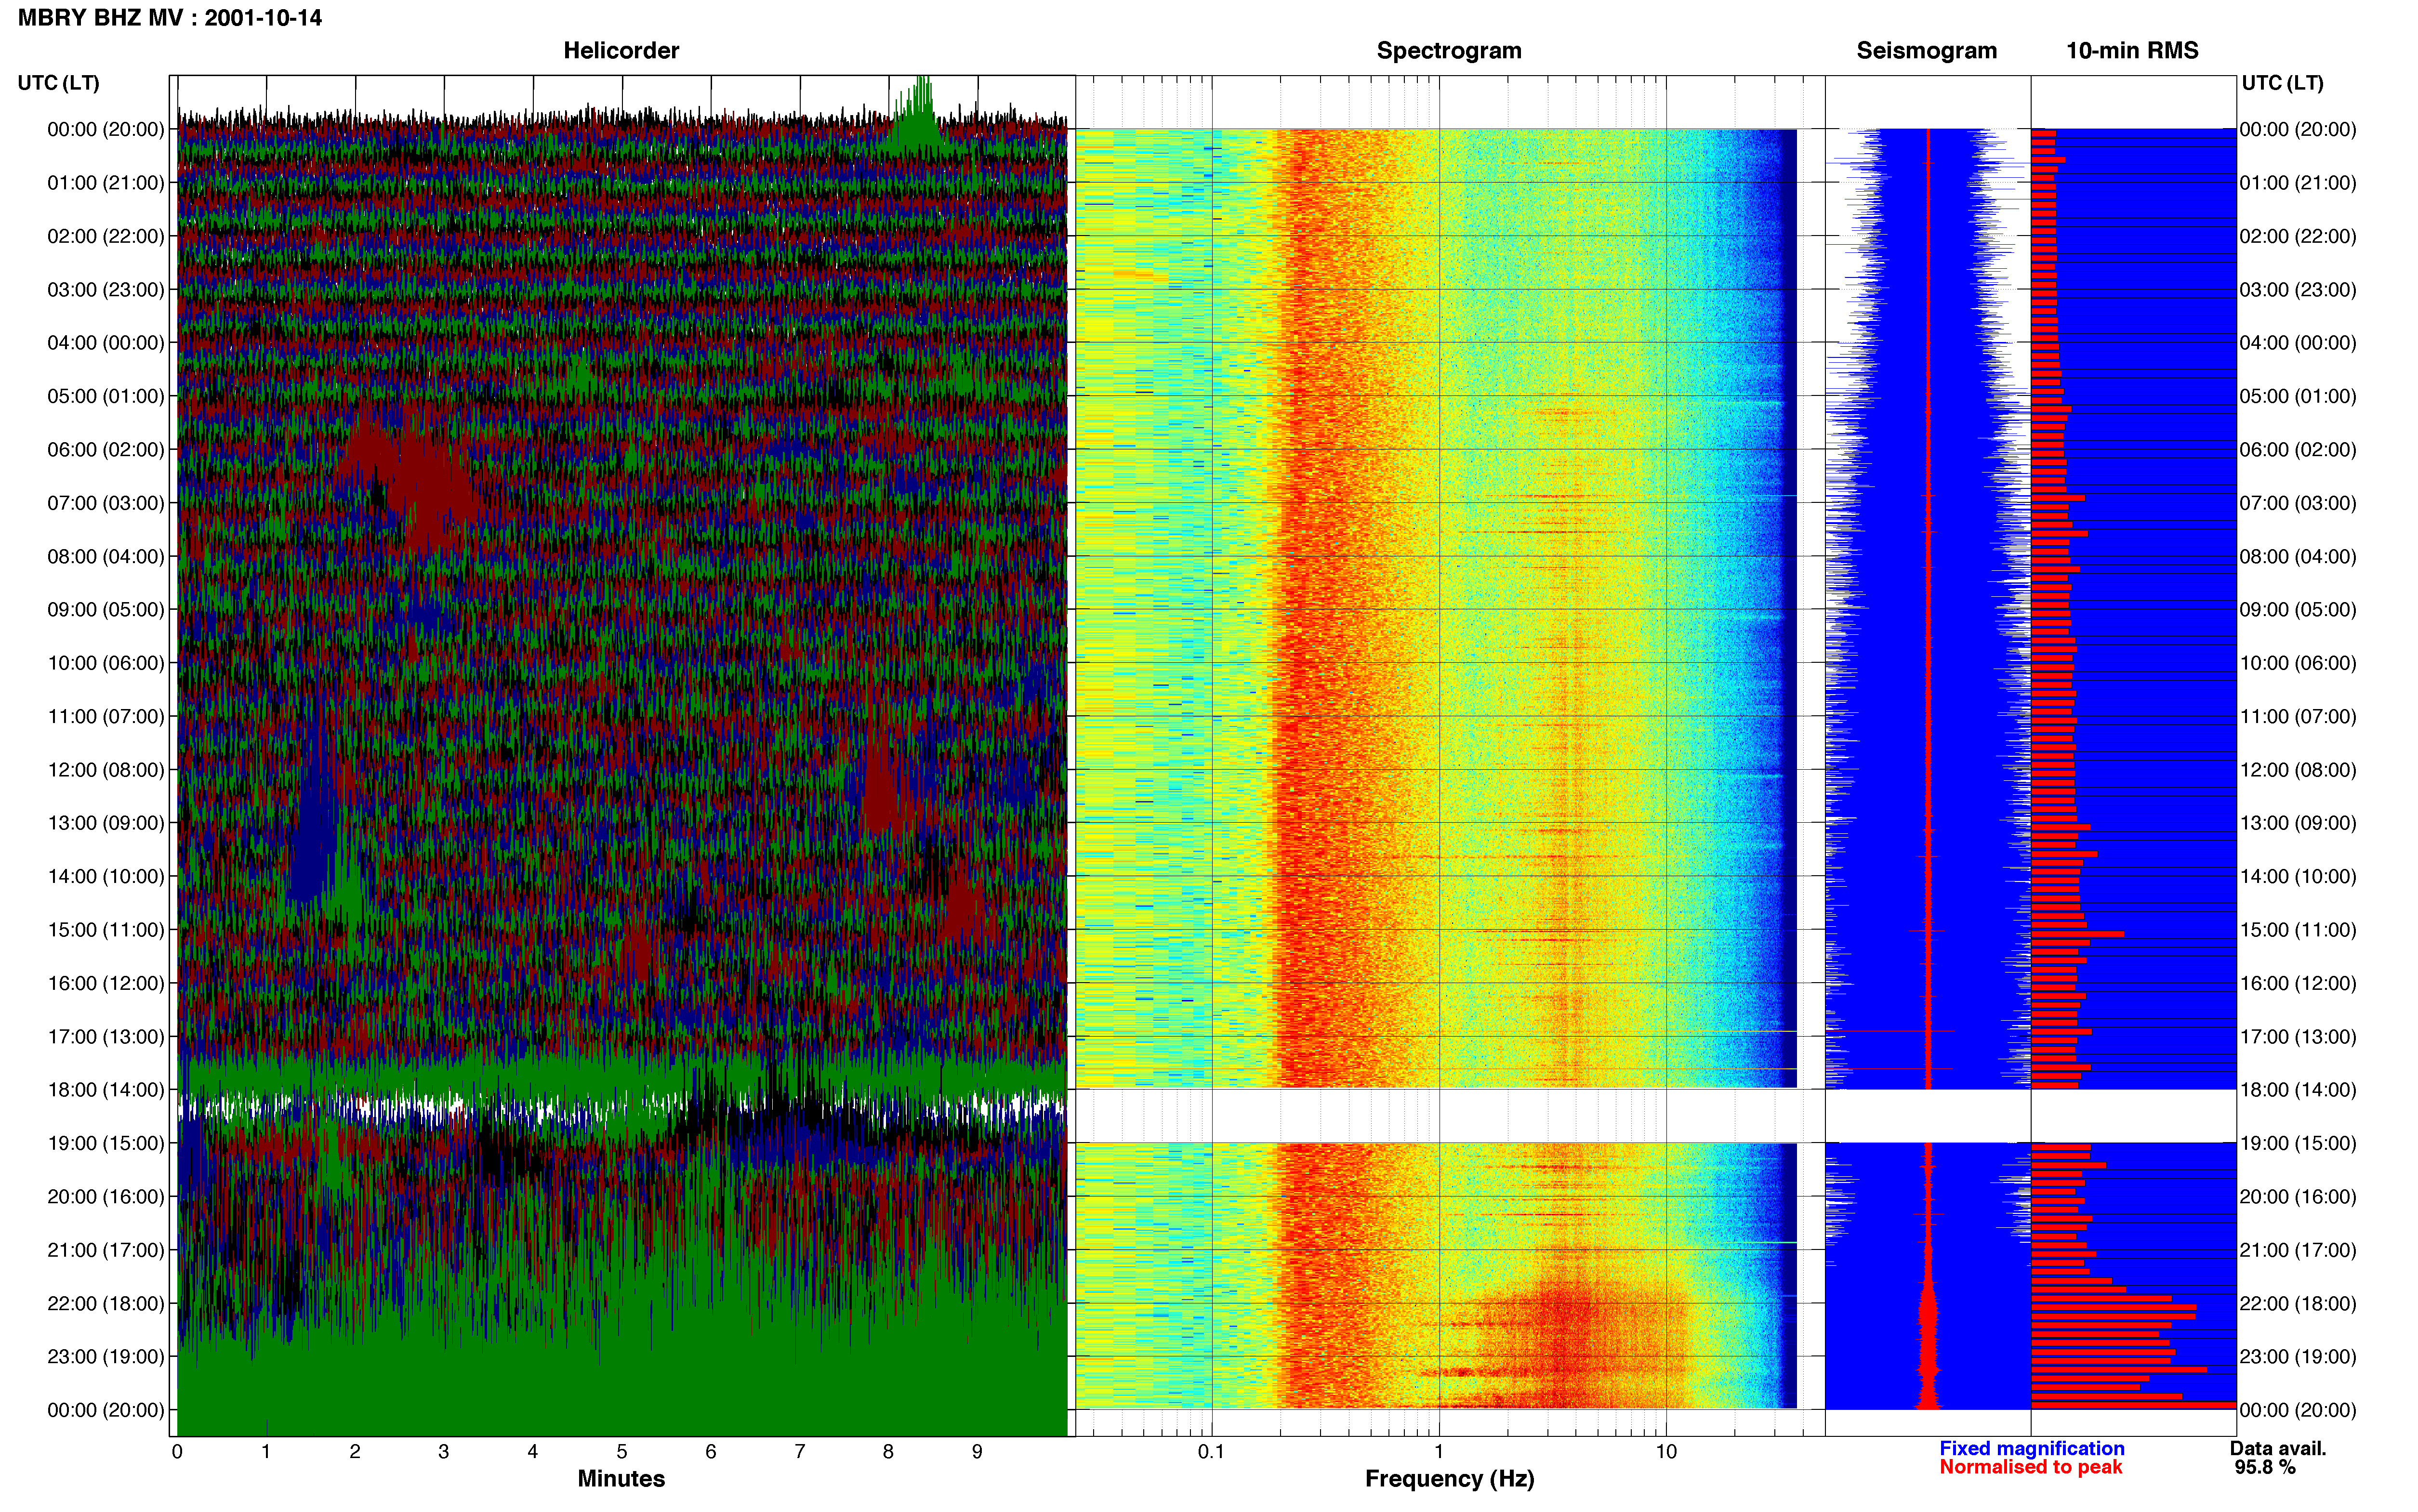Click the 'Minutes' x-axis label
Image resolution: width=2418 pixels, height=1512 pixels.
coord(621,1479)
